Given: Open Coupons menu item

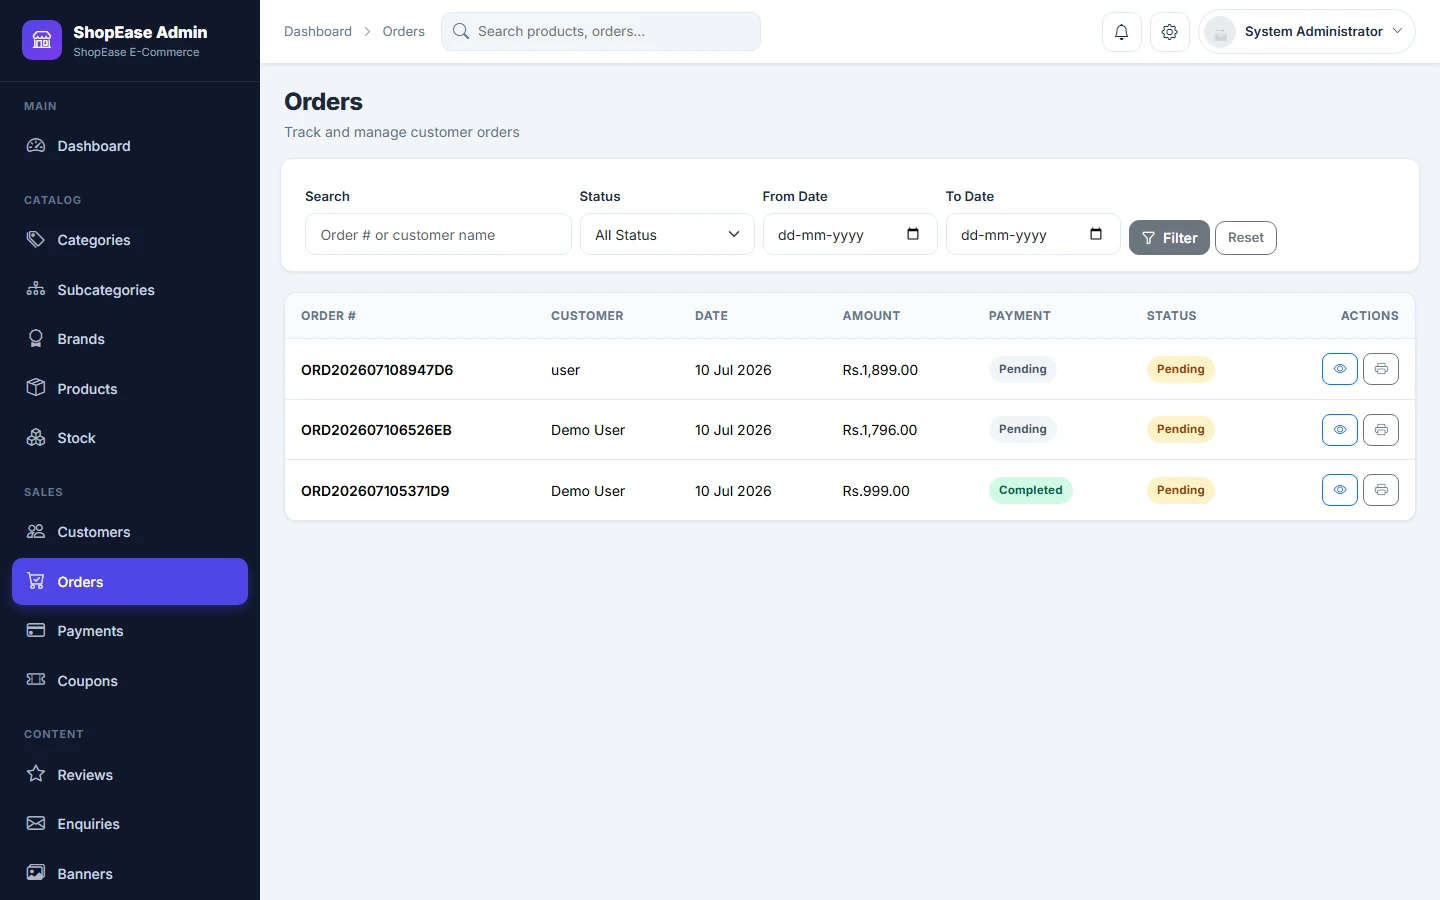Looking at the screenshot, I should pos(130,681).
